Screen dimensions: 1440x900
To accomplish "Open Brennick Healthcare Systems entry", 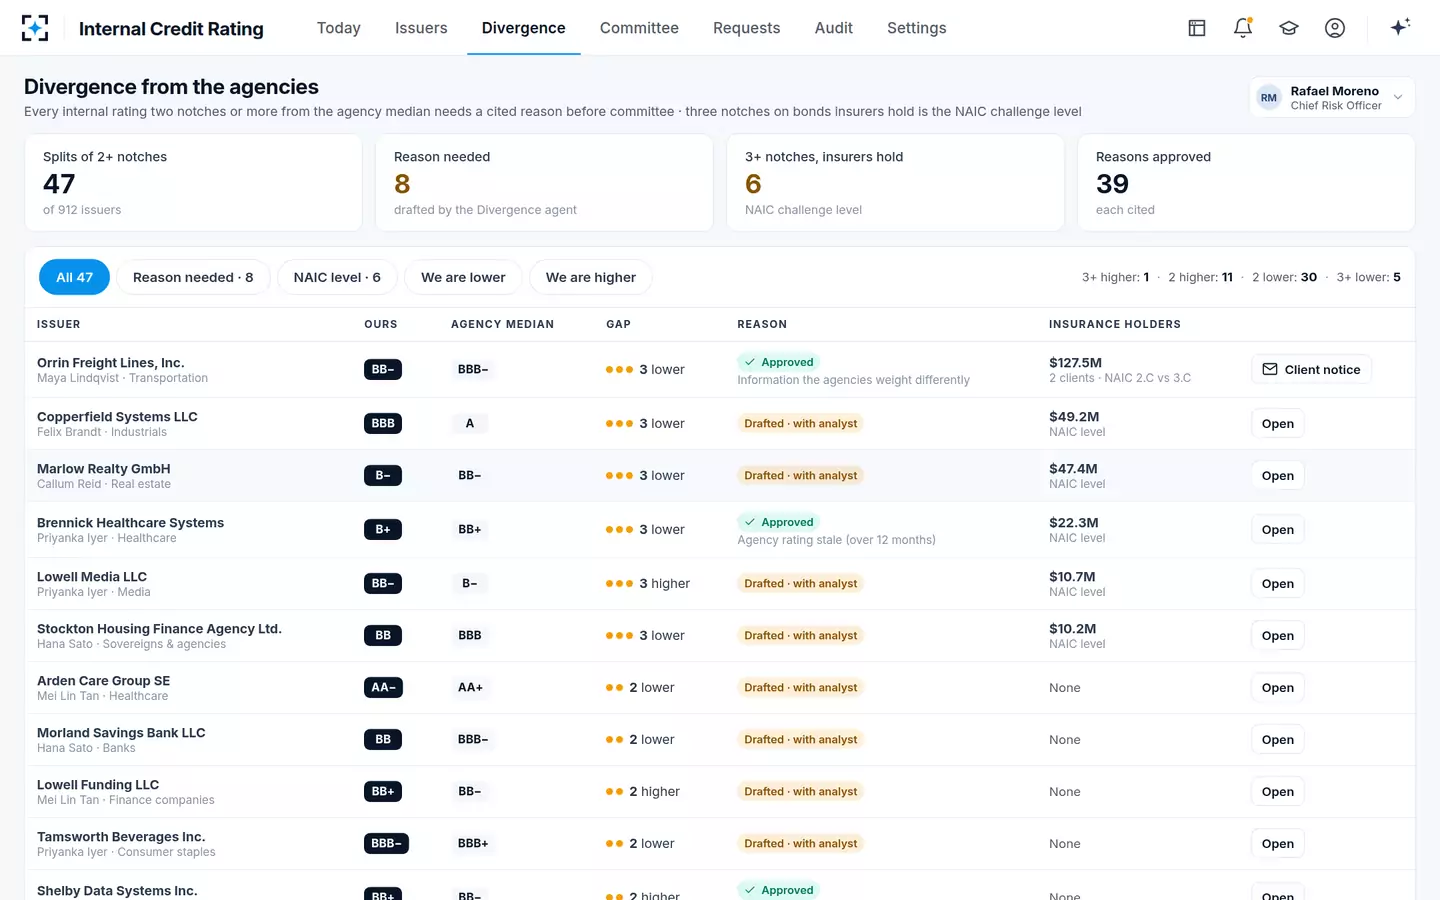I will coord(1278,529).
